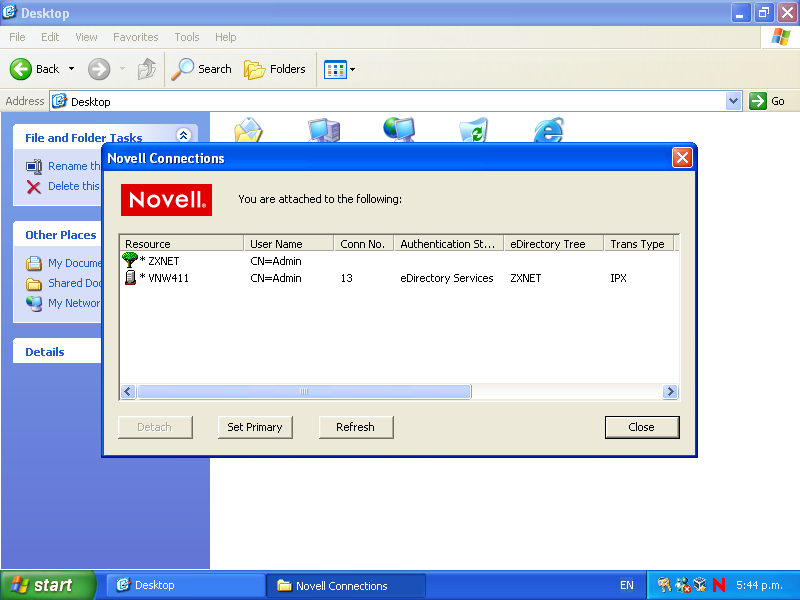Click the list's horizontal scrollbar left arrow
Image resolution: width=800 pixels, height=600 pixels.
pyautogui.click(x=128, y=391)
